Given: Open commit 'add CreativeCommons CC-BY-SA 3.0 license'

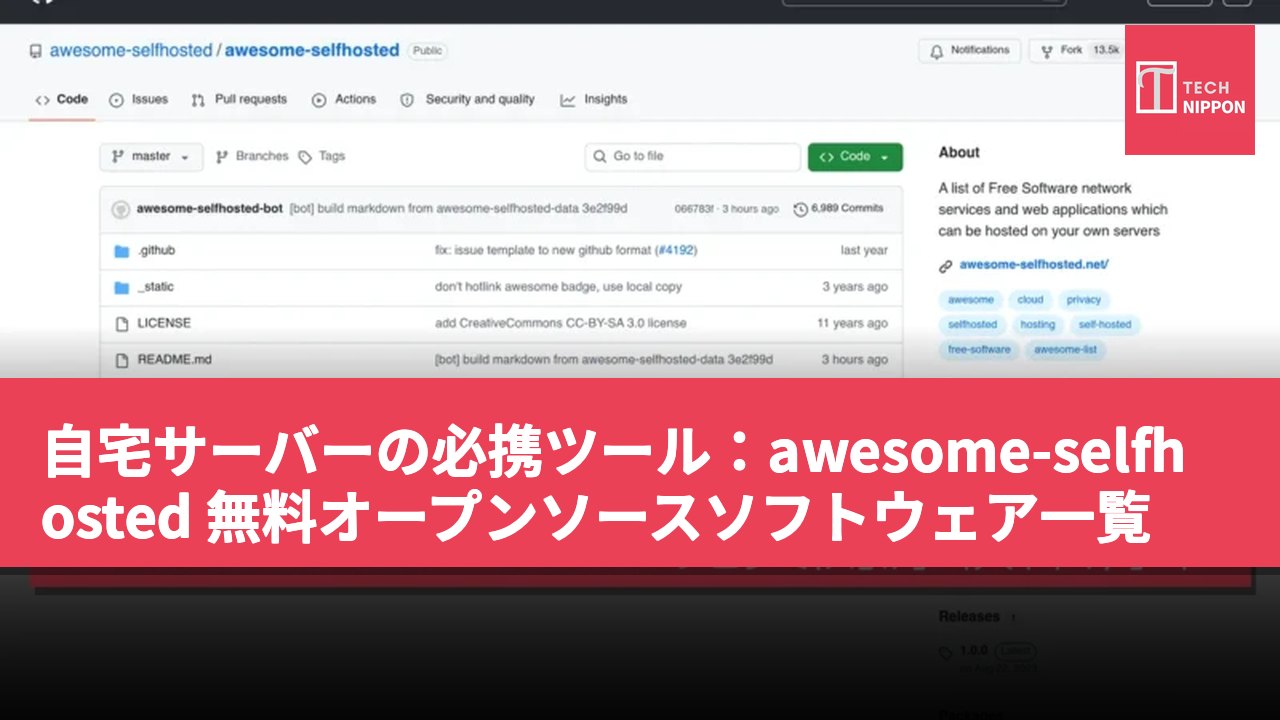Looking at the screenshot, I should coord(561,323).
